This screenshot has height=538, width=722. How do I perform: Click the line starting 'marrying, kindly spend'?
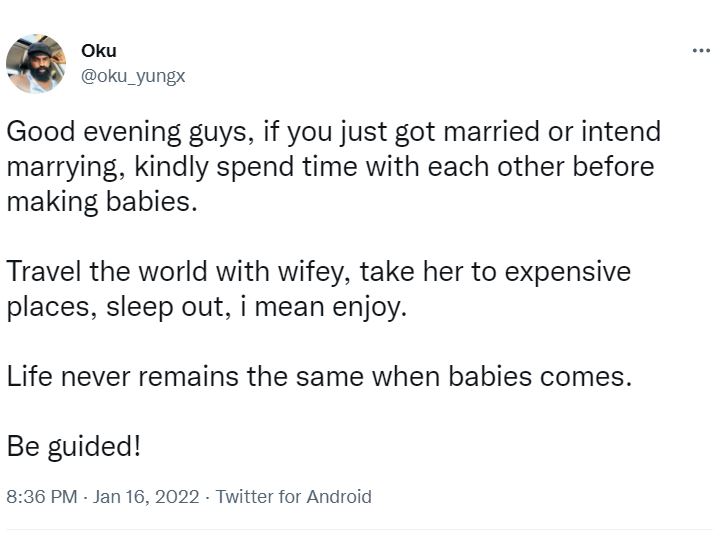(x=330, y=167)
